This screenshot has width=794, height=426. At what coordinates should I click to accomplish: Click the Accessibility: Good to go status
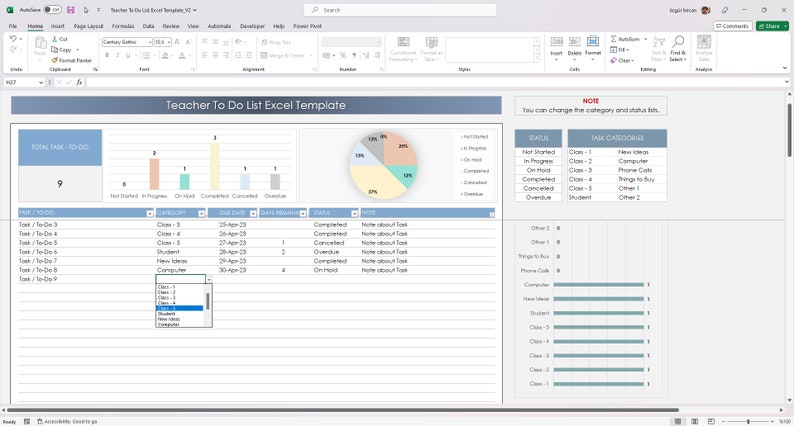coord(67,421)
